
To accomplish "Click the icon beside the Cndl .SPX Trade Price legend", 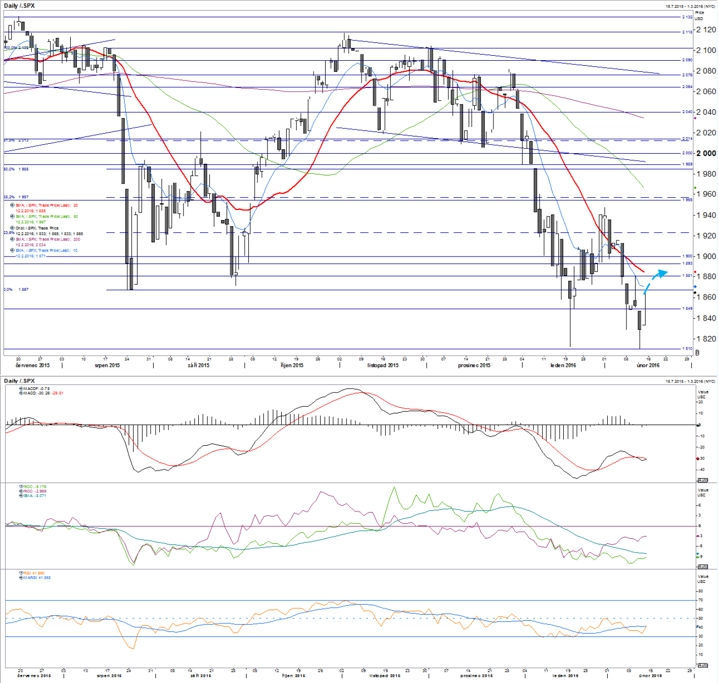I will point(12,228).
